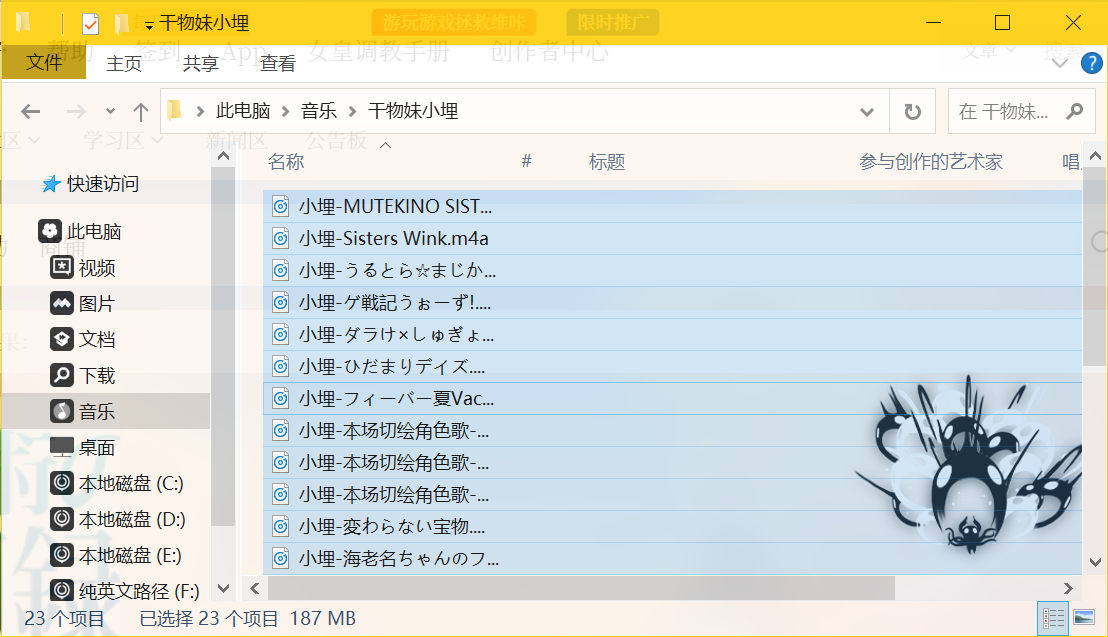1108x637 pixels.
Task: Click the Help question mark icon
Action: click(1092, 64)
